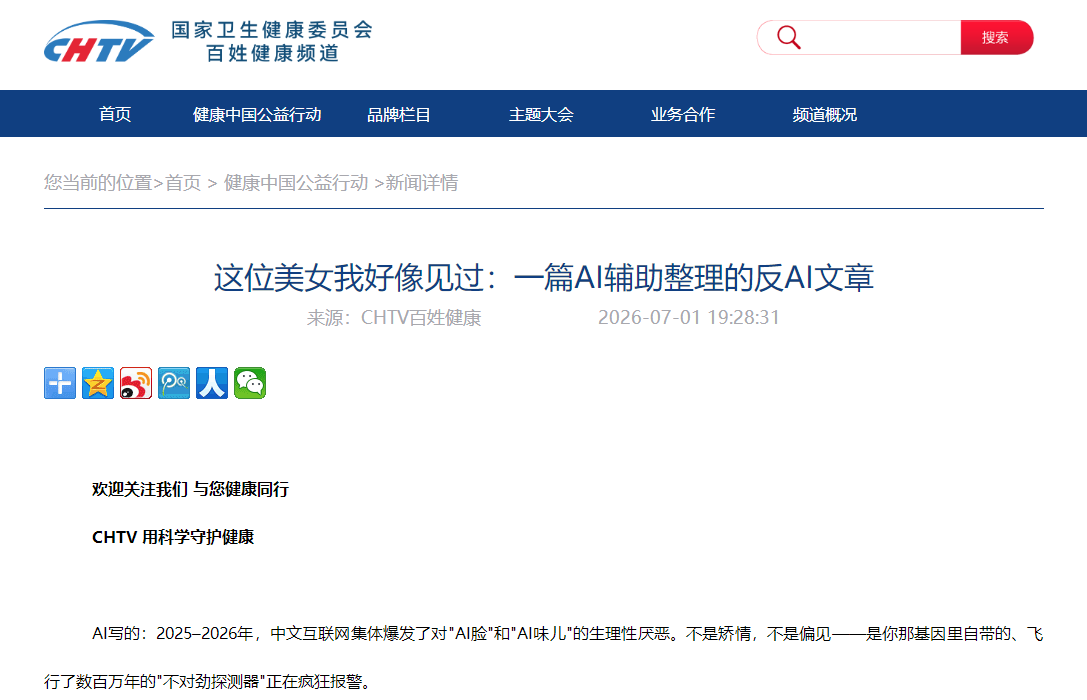Click source text 来源：CHTV百姓健康
Viewport: 1087px width, 700px height.
(394, 317)
